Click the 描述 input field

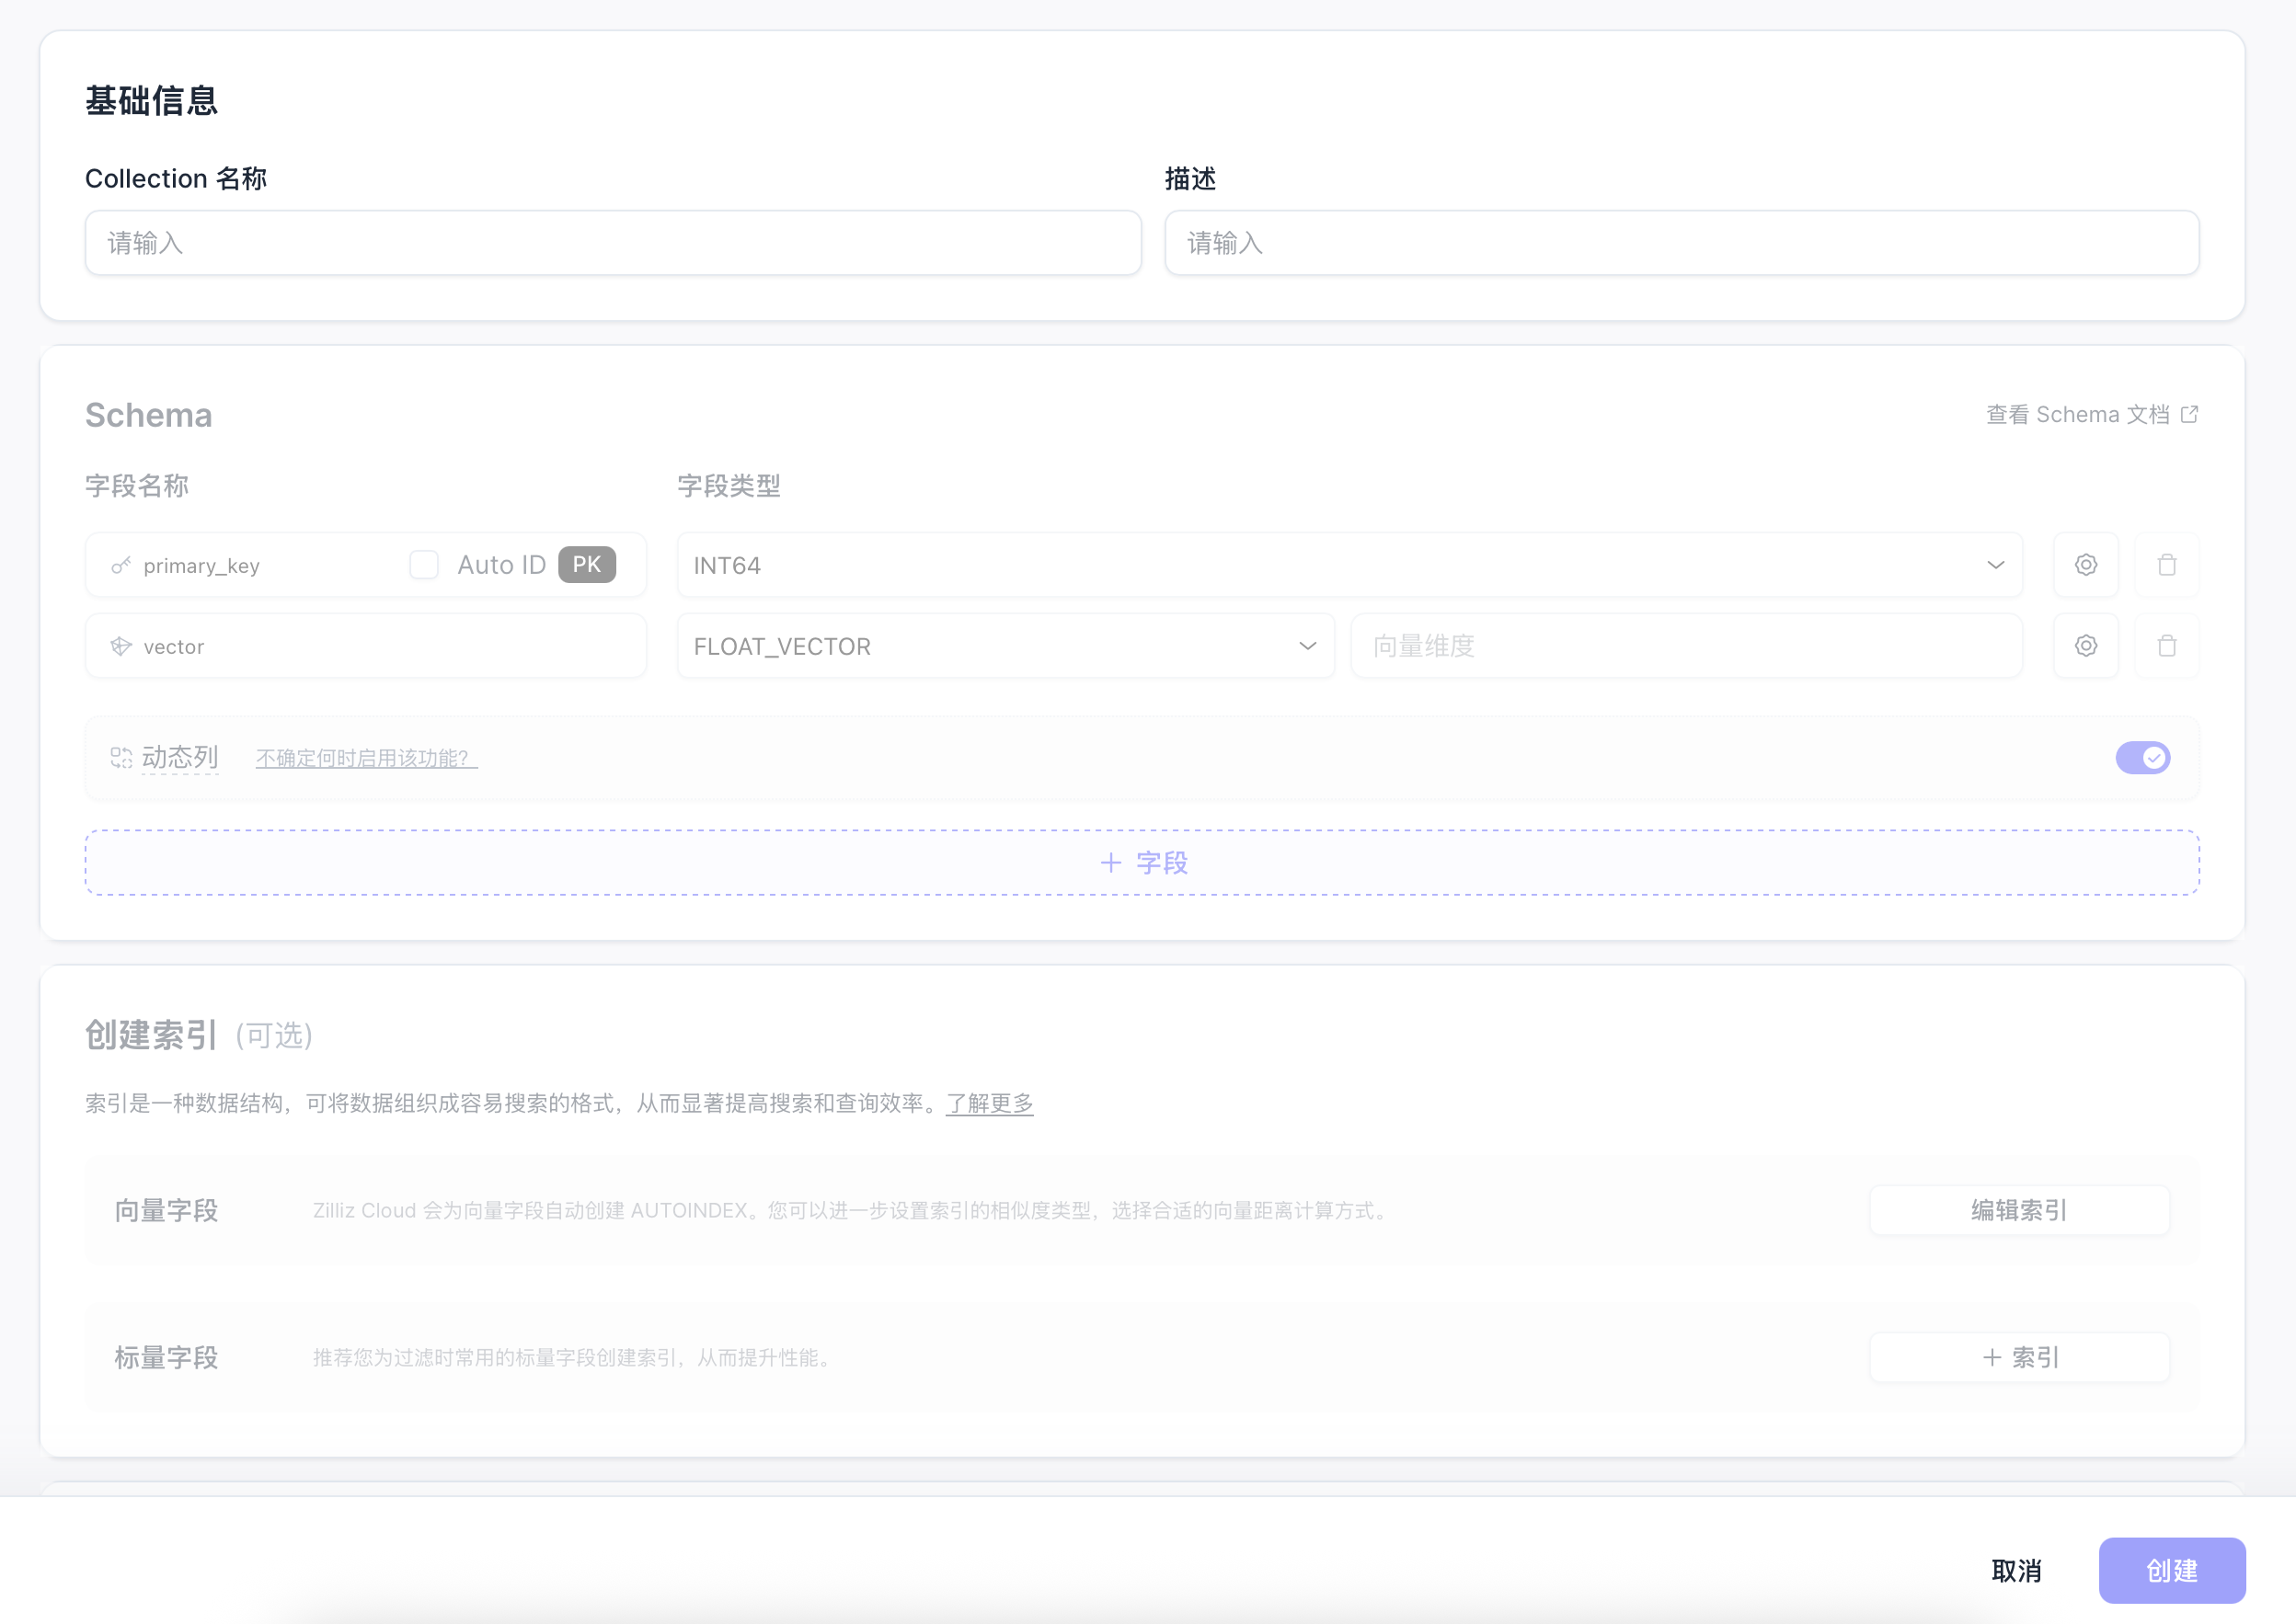[x=1682, y=243]
